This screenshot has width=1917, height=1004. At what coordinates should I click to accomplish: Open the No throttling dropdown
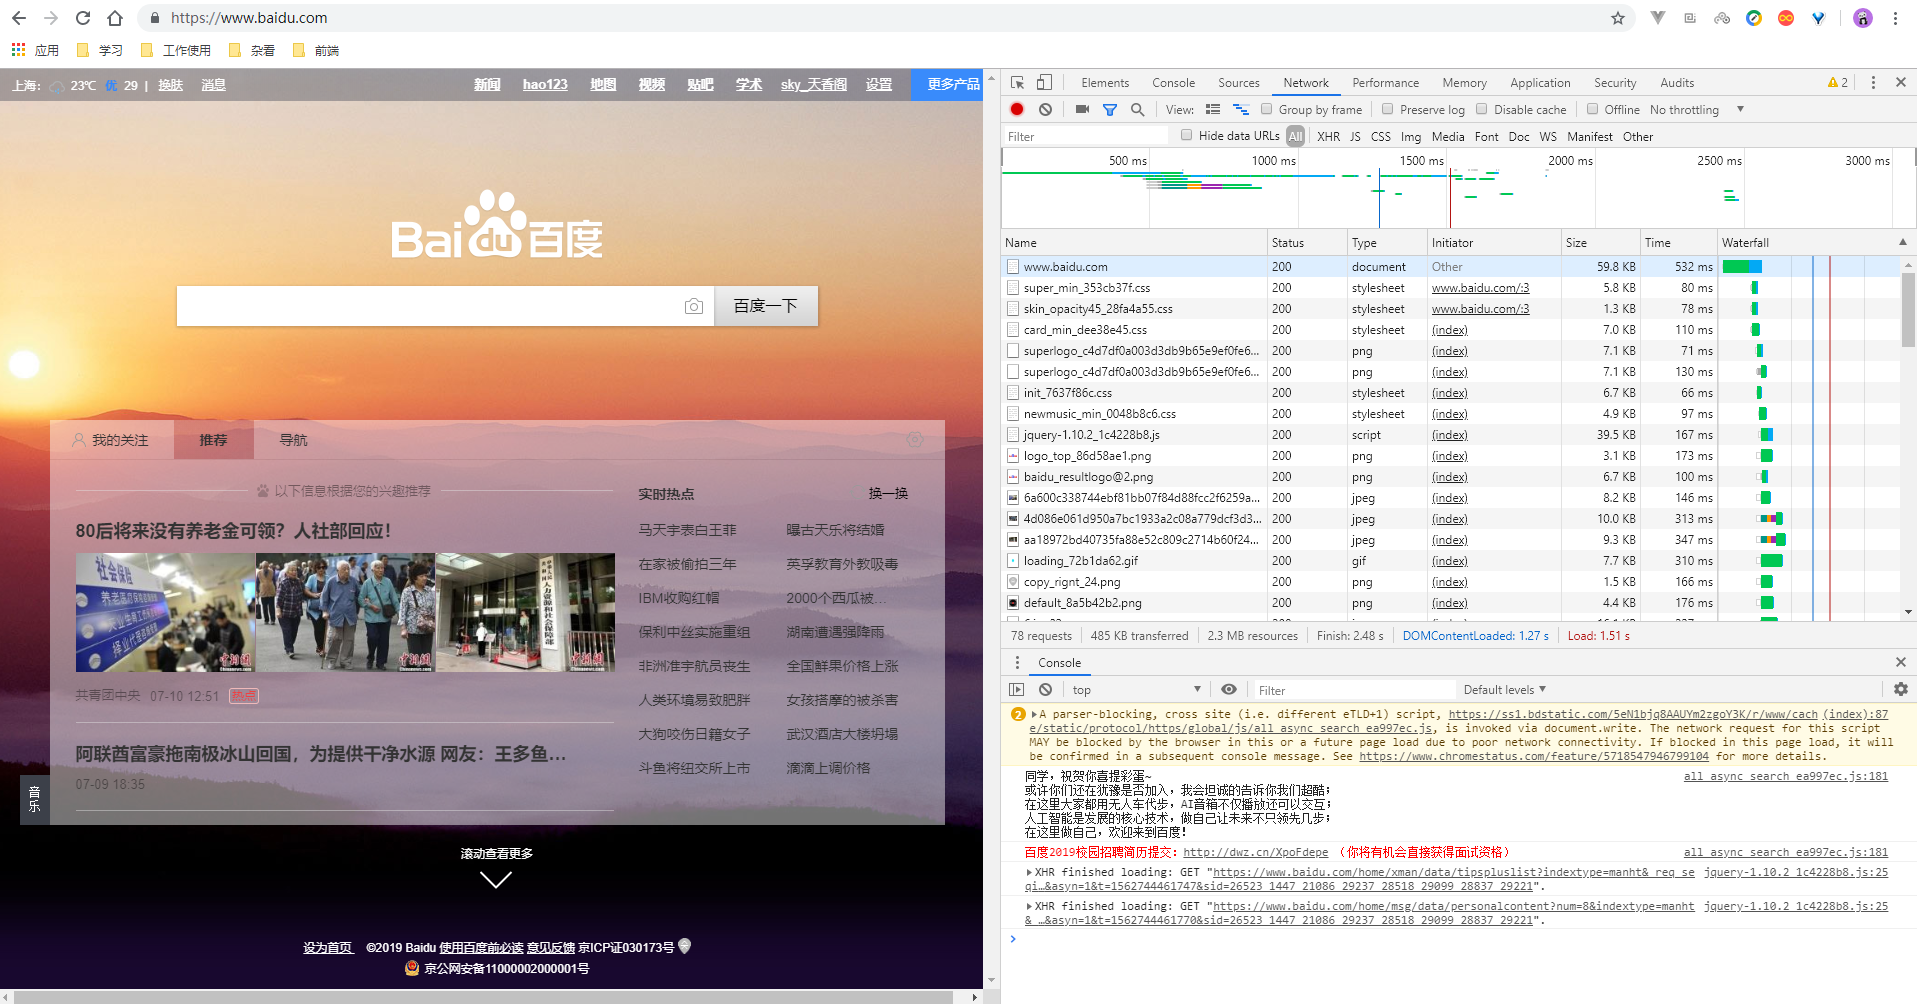(1696, 109)
